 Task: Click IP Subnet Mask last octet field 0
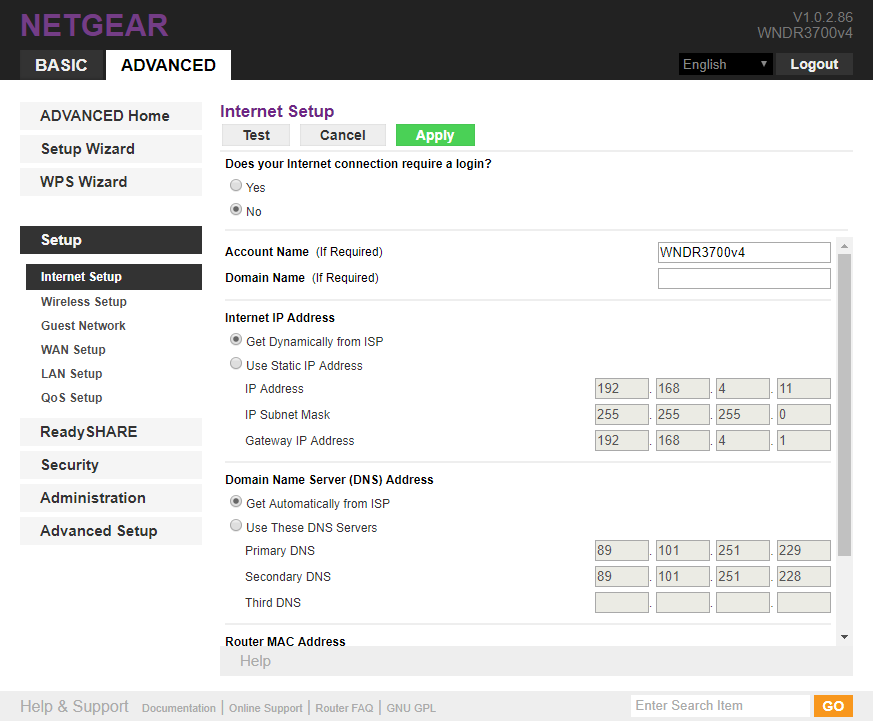pyautogui.click(x=803, y=415)
